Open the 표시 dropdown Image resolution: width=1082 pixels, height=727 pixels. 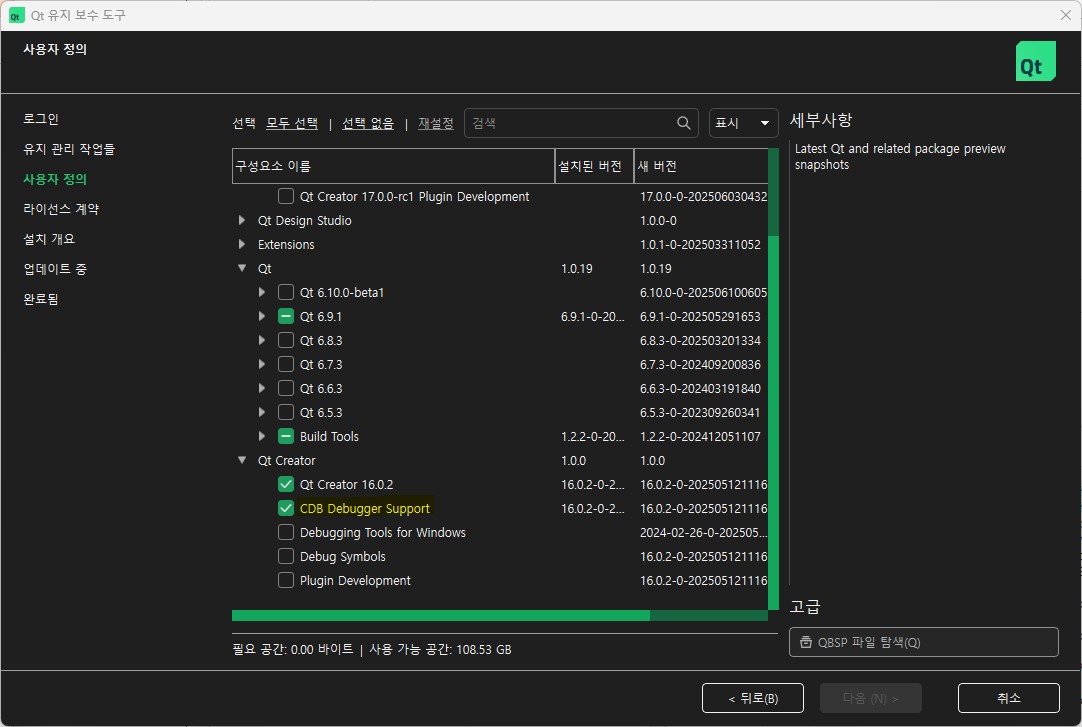click(x=743, y=123)
